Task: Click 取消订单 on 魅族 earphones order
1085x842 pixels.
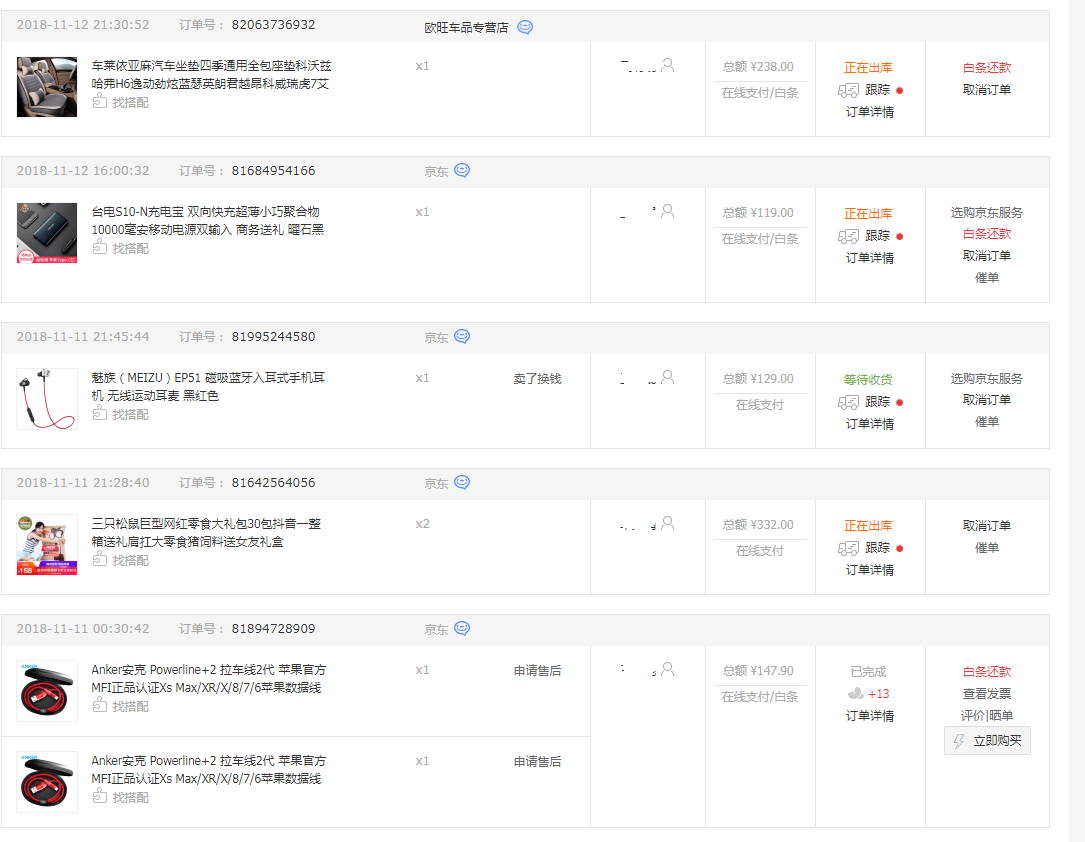Action: tap(987, 400)
